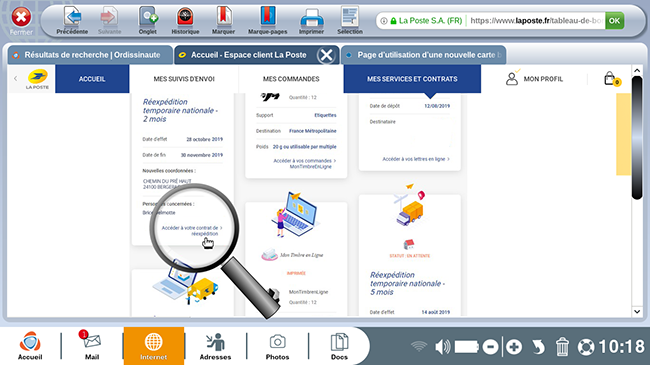
Task: Open the Historique browsing history
Action: point(185,20)
